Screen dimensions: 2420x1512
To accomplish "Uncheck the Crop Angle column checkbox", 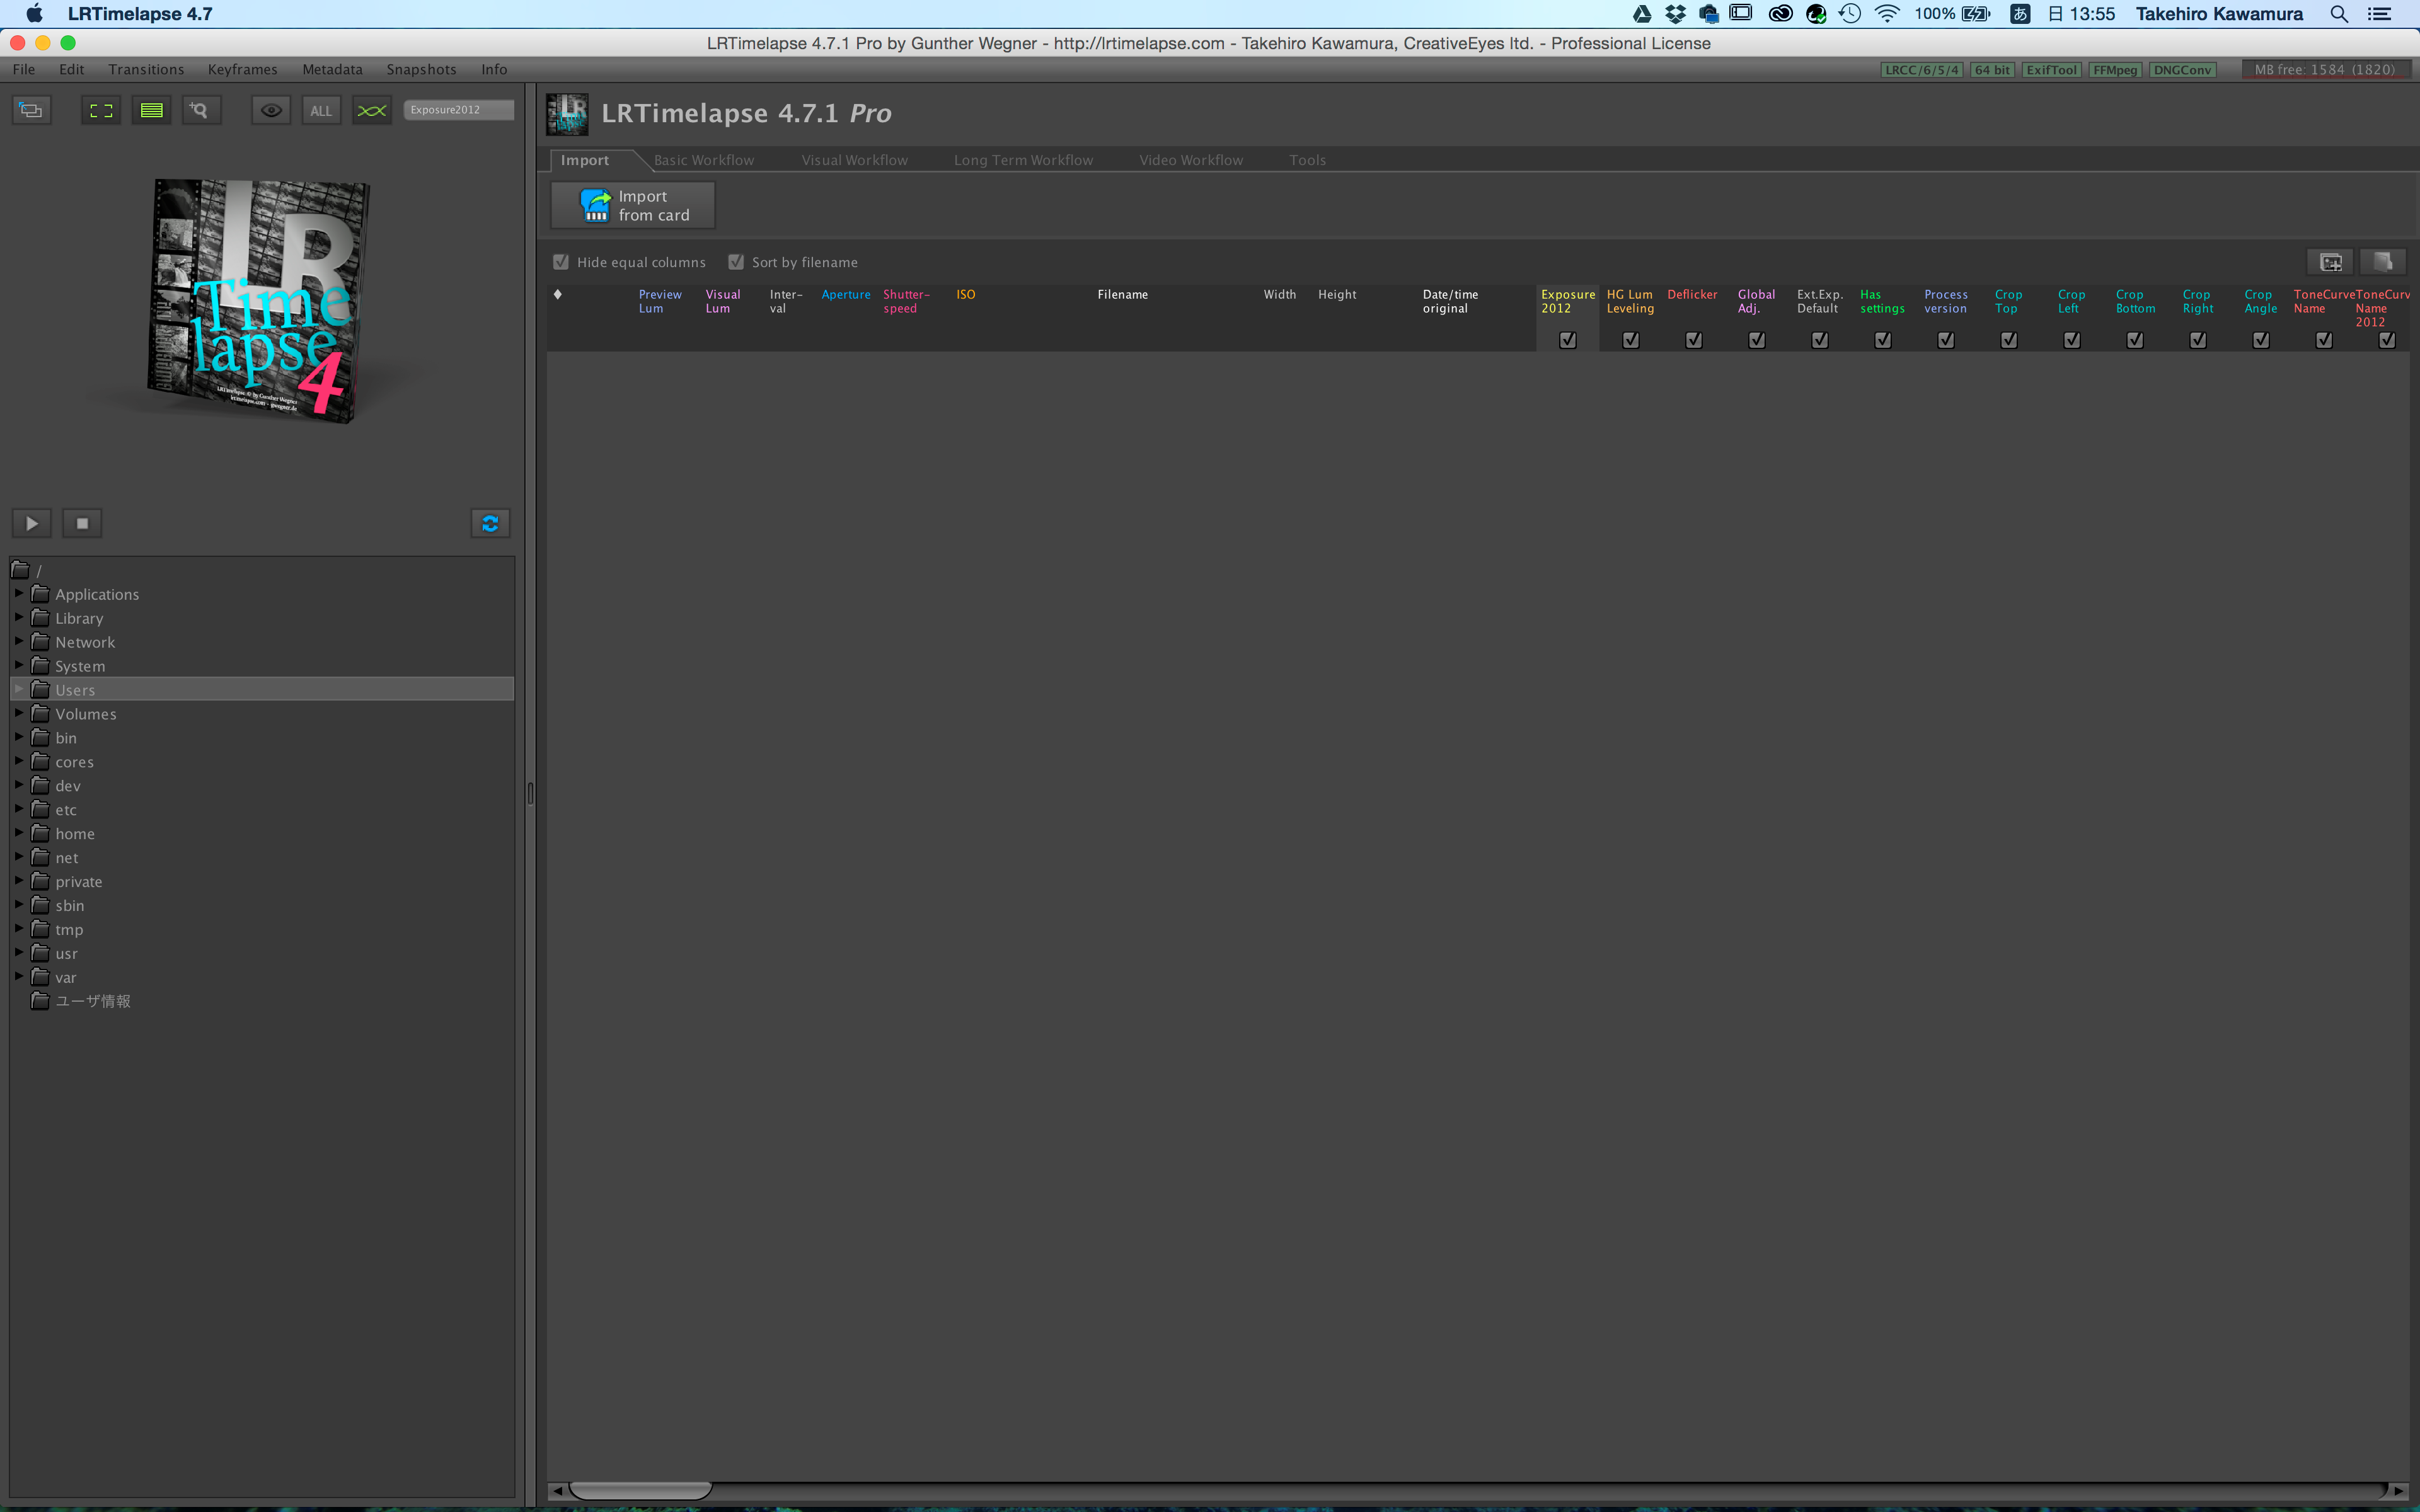I will [2261, 340].
